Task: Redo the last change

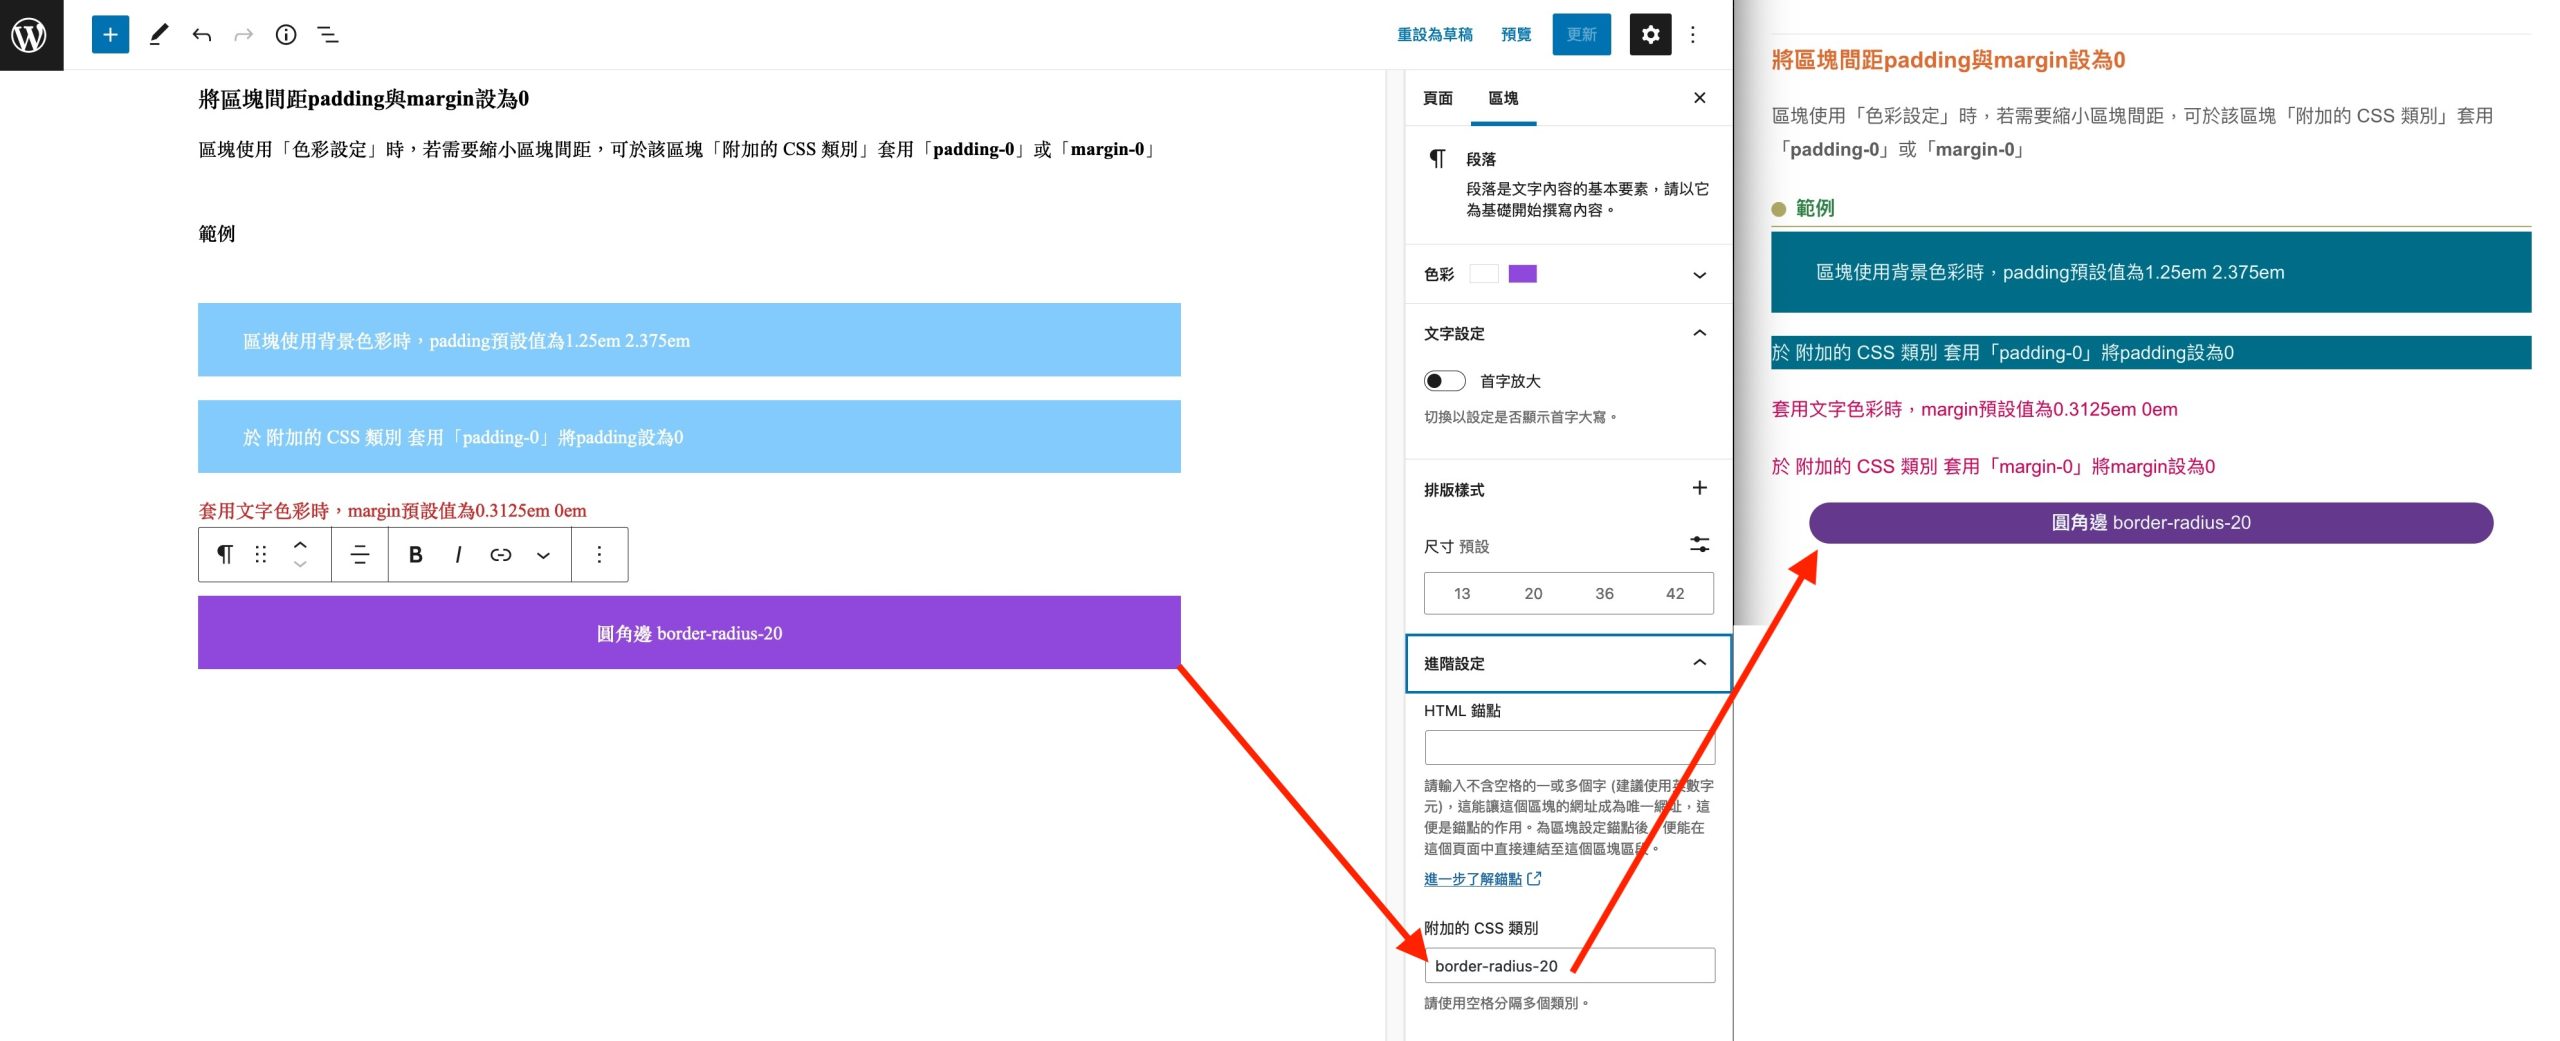Action: 243,35
